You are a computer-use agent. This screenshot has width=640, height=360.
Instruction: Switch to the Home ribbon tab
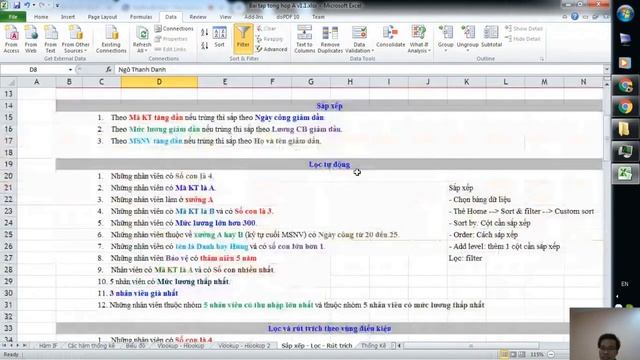coord(41,17)
